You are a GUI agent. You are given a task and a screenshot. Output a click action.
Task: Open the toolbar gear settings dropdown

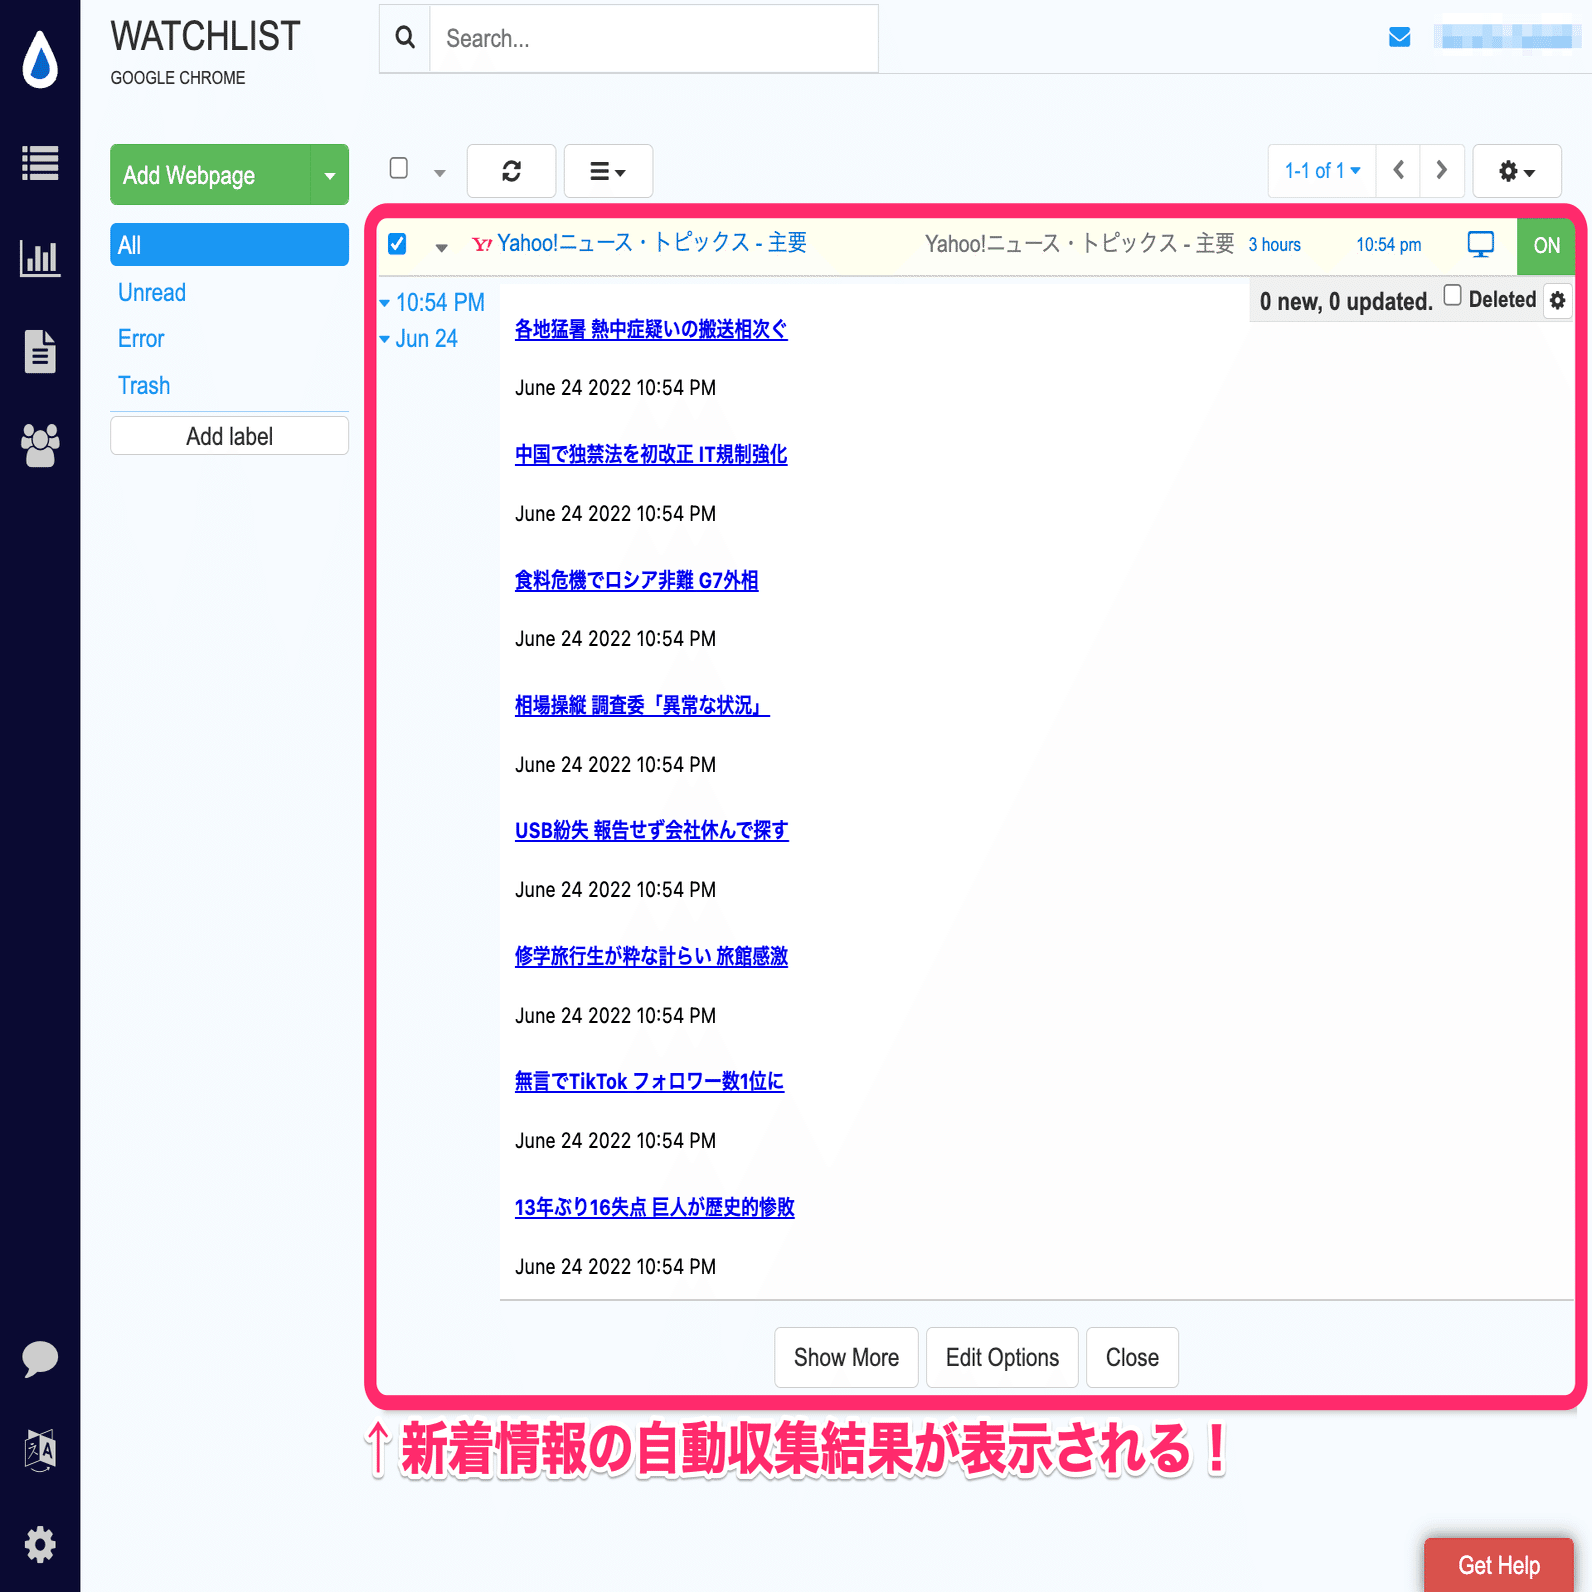[1517, 171]
